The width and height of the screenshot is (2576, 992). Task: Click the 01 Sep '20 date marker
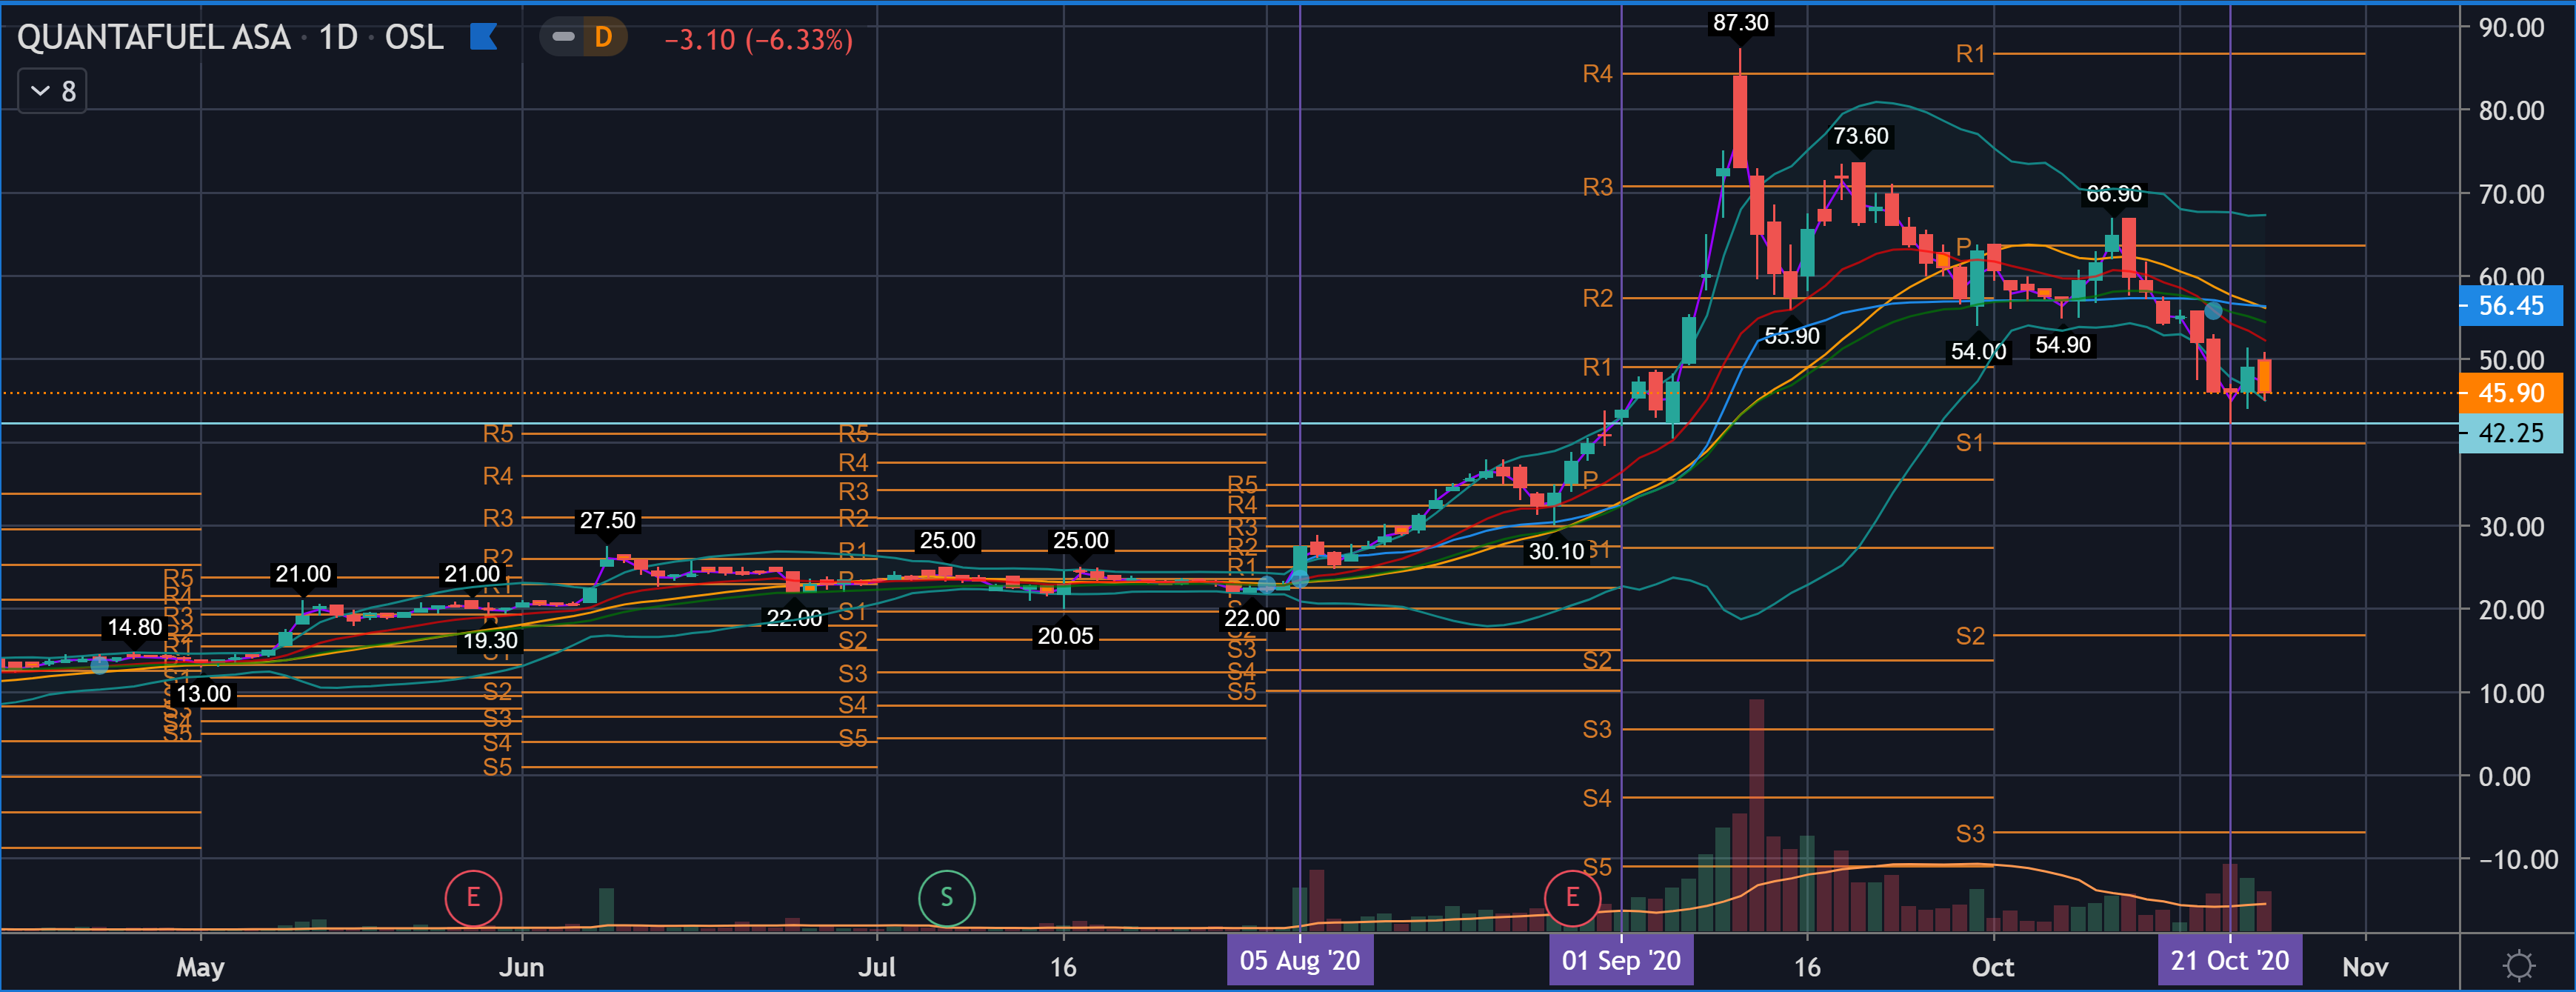coord(1621,961)
